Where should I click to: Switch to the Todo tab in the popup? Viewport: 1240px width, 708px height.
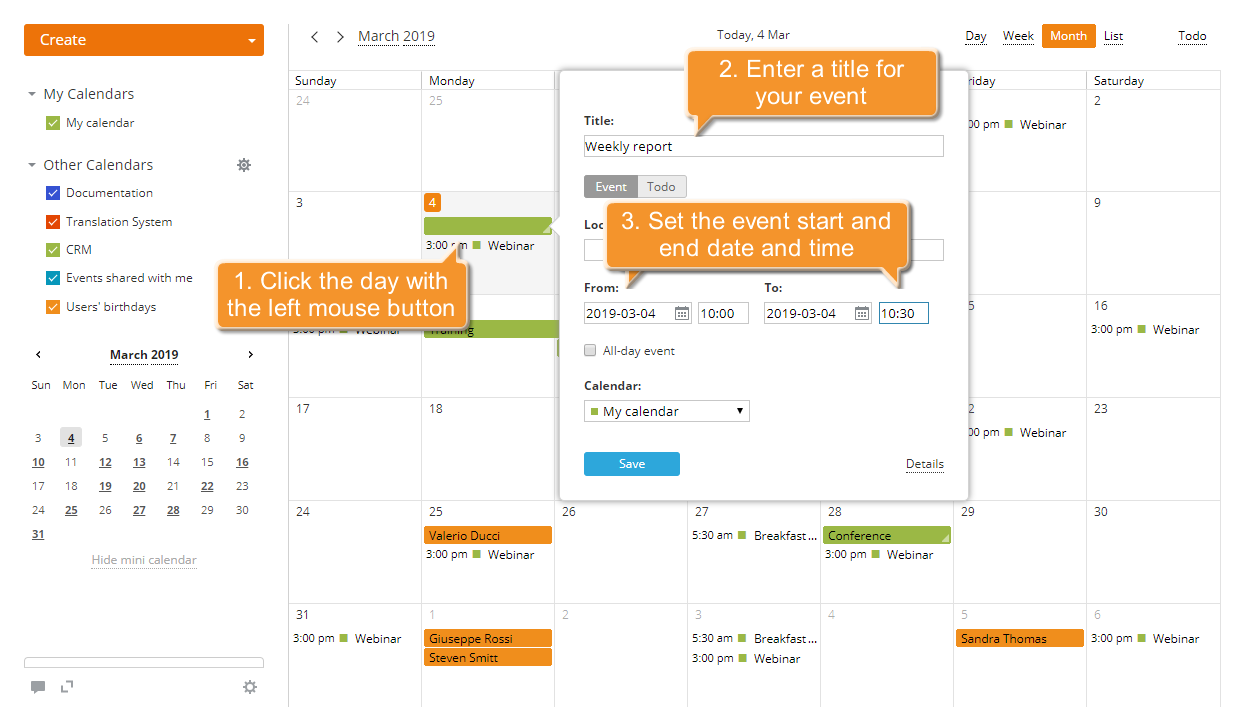(x=661, y=186)
